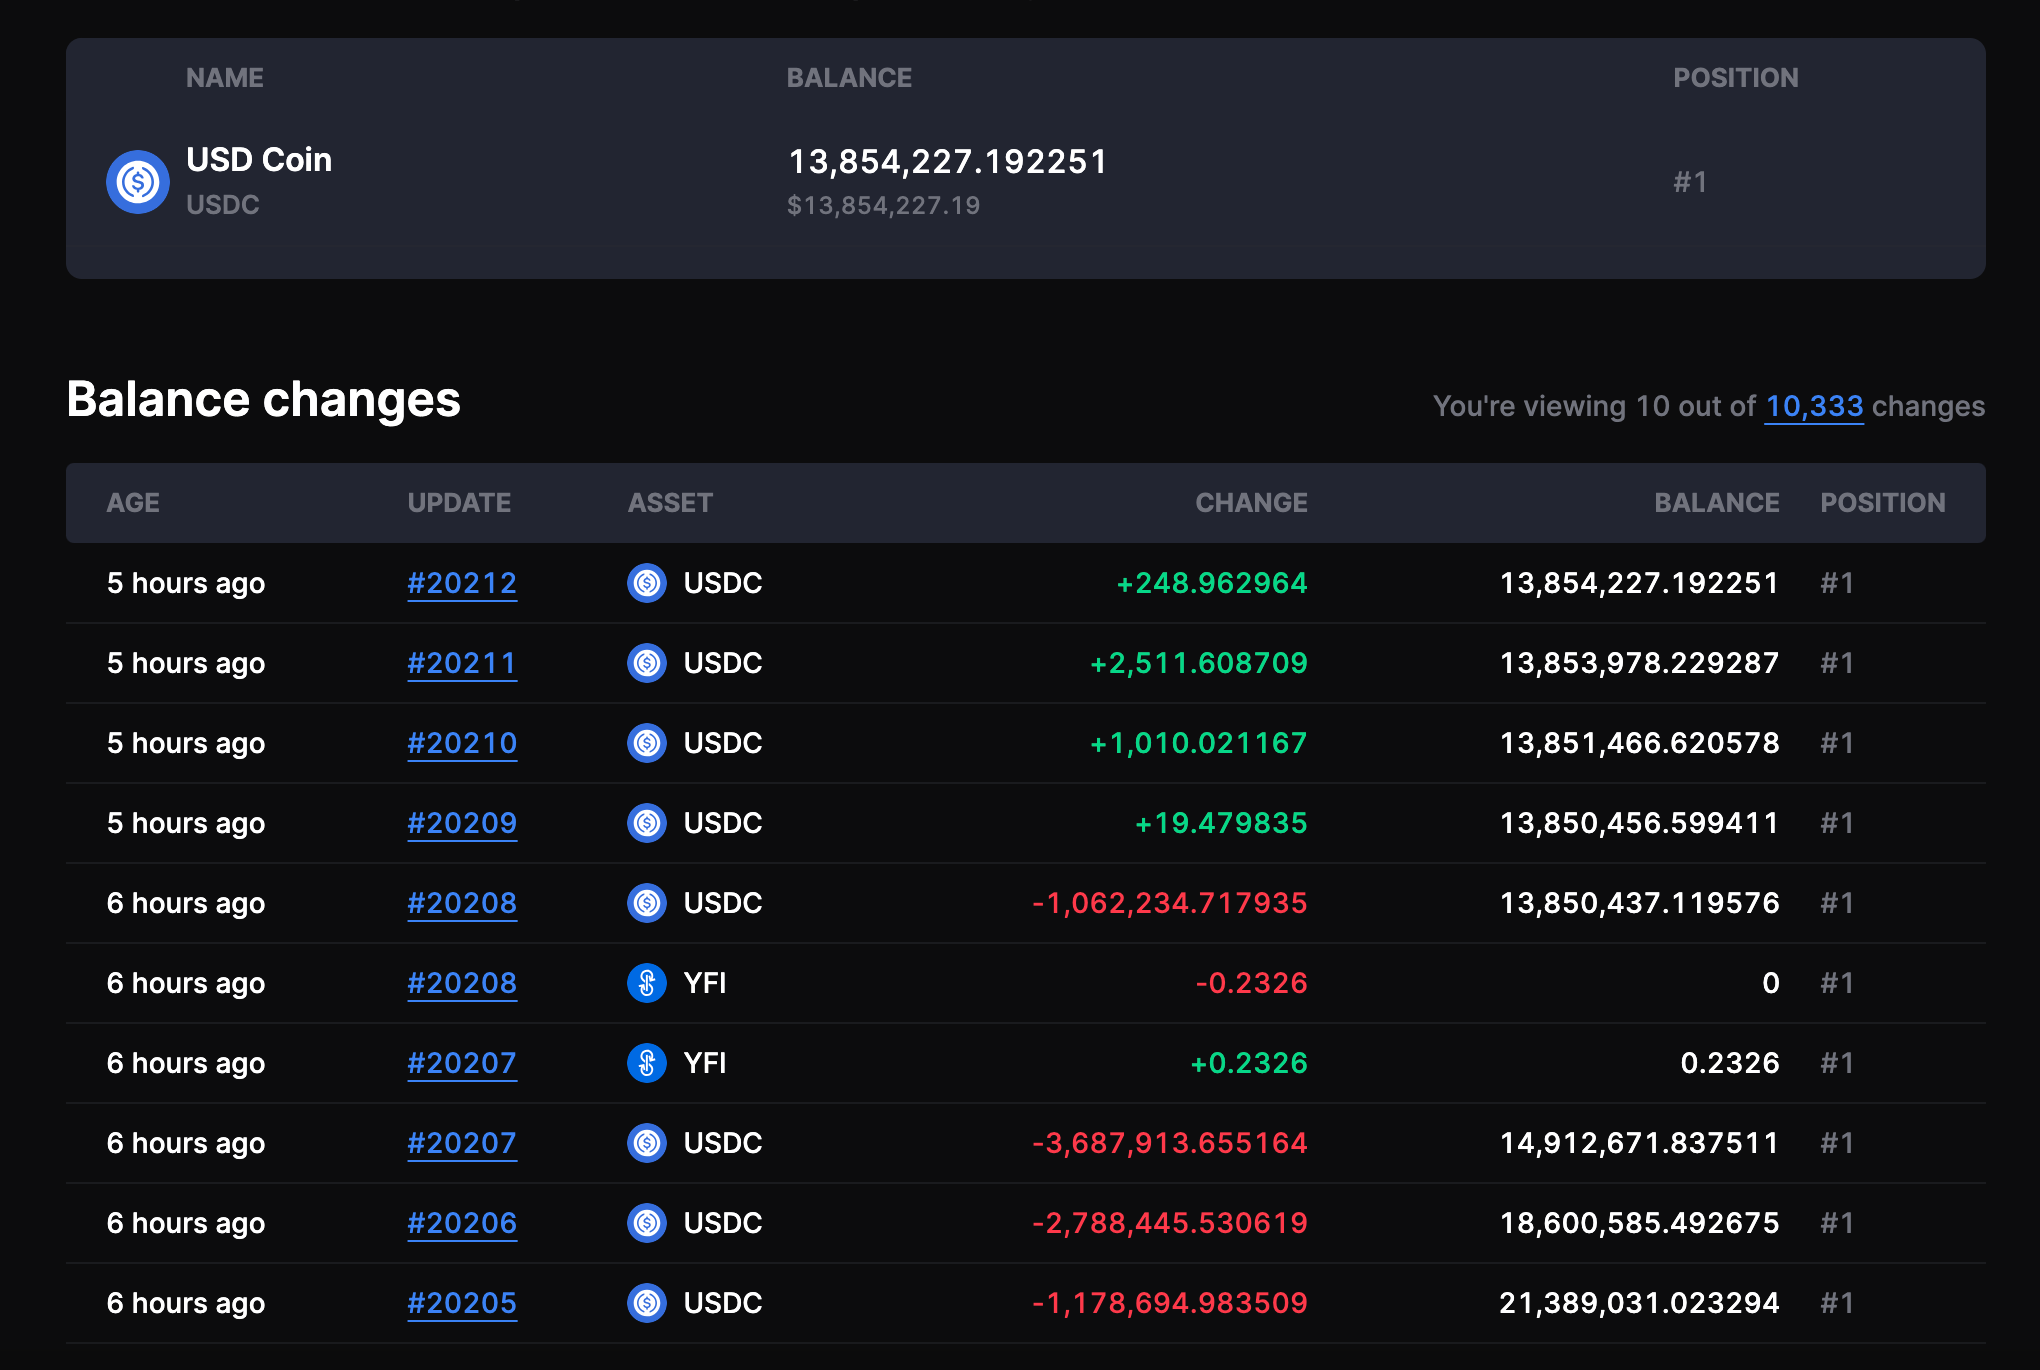Viewport: 2040px width, 1370px height.
Task: Open update #20212 link
Action: 462,583
